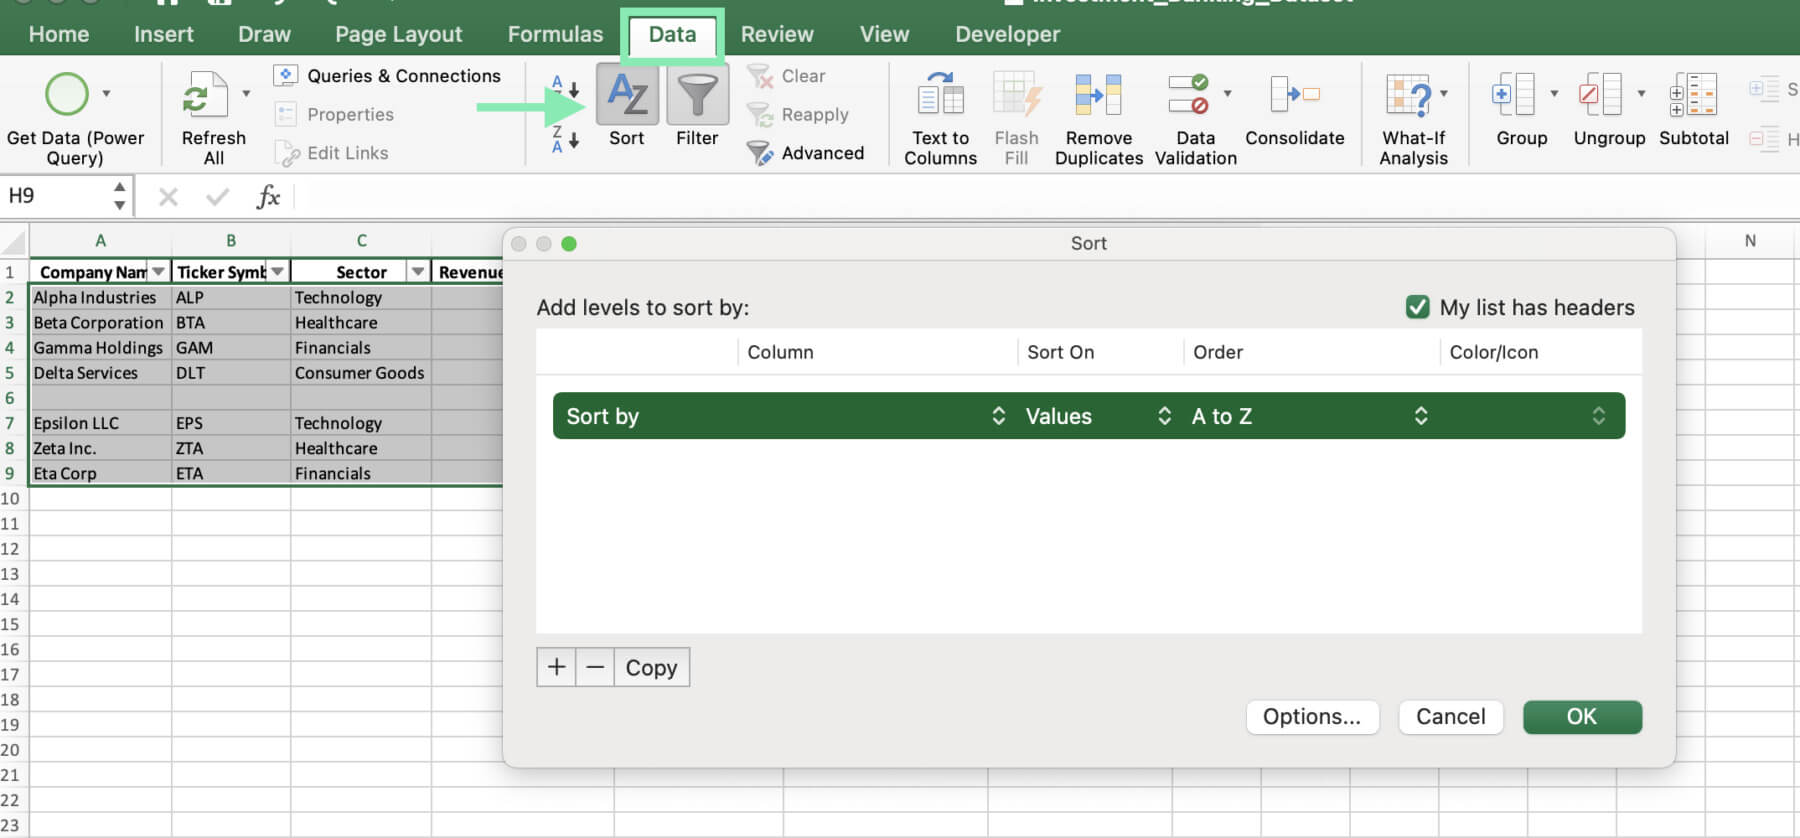
Task: Open the Review tab
Action: (x=777, y=34)
